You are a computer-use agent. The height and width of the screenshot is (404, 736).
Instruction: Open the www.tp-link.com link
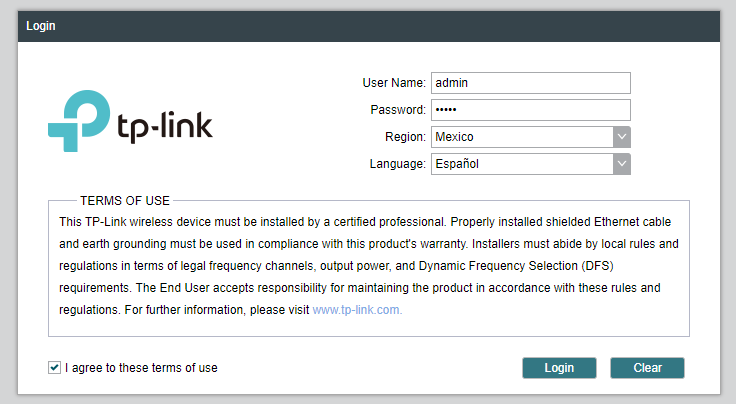point(357,310)
